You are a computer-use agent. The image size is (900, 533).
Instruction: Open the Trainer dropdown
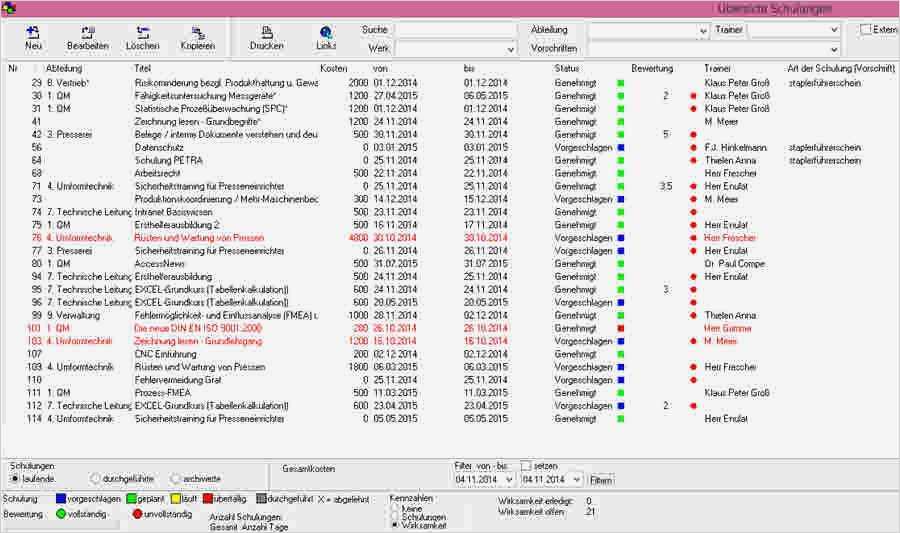coord(834,30)
